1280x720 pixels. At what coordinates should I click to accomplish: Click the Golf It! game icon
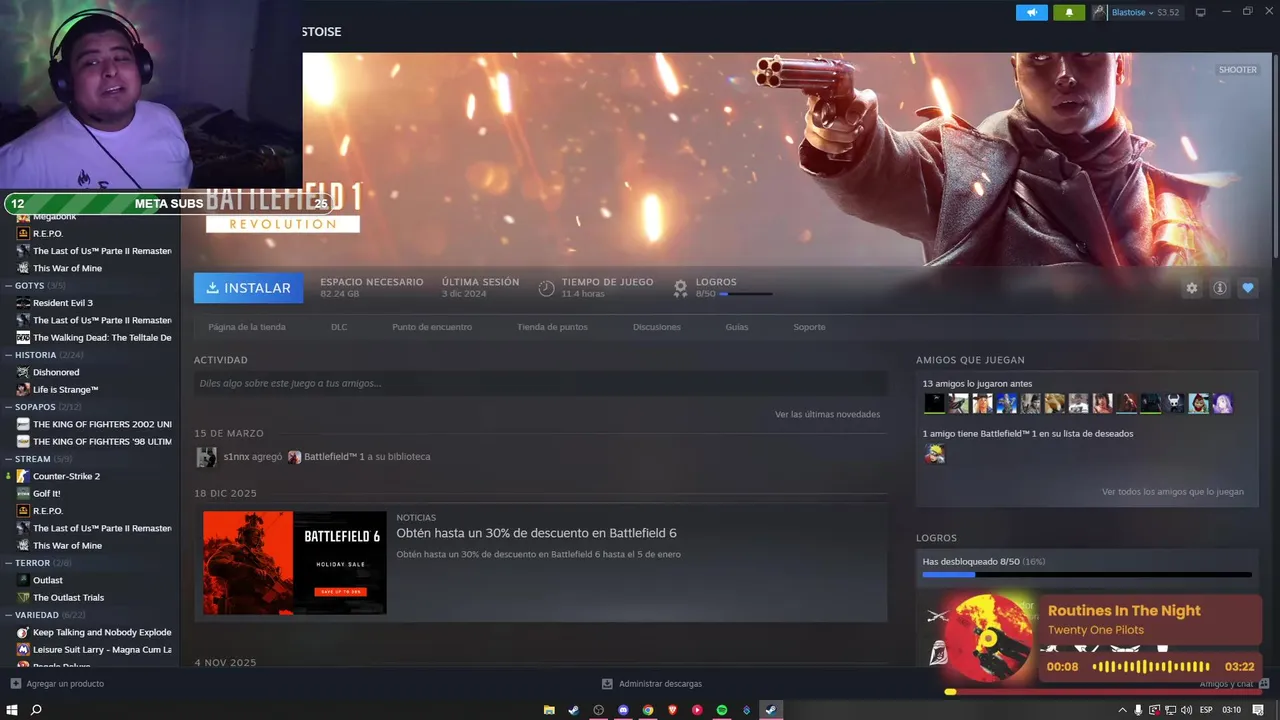(23, 493)
